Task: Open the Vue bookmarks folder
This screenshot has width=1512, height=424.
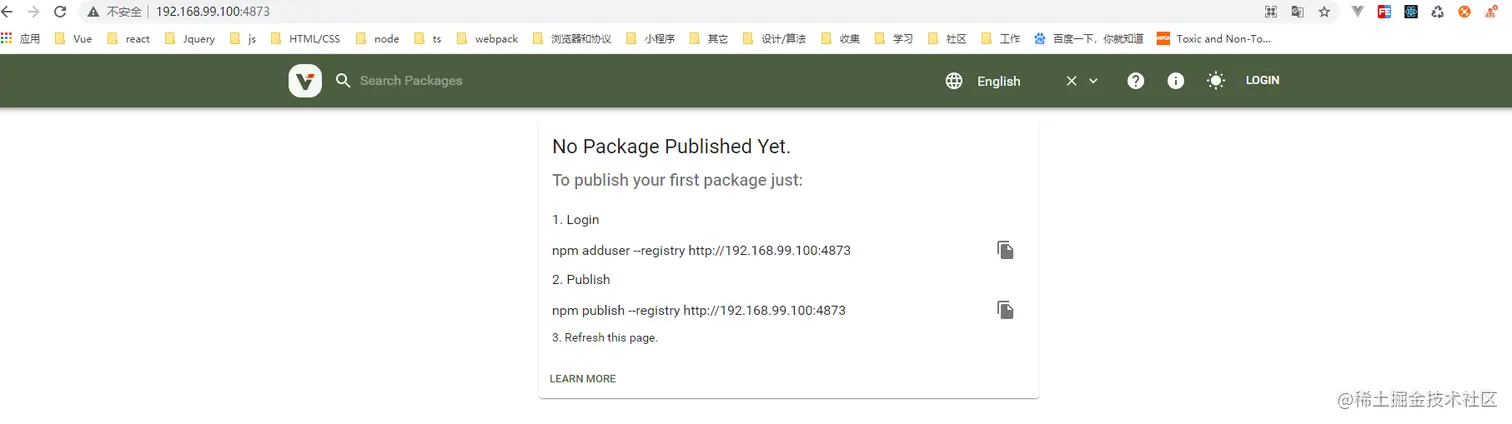Action: 73,39
